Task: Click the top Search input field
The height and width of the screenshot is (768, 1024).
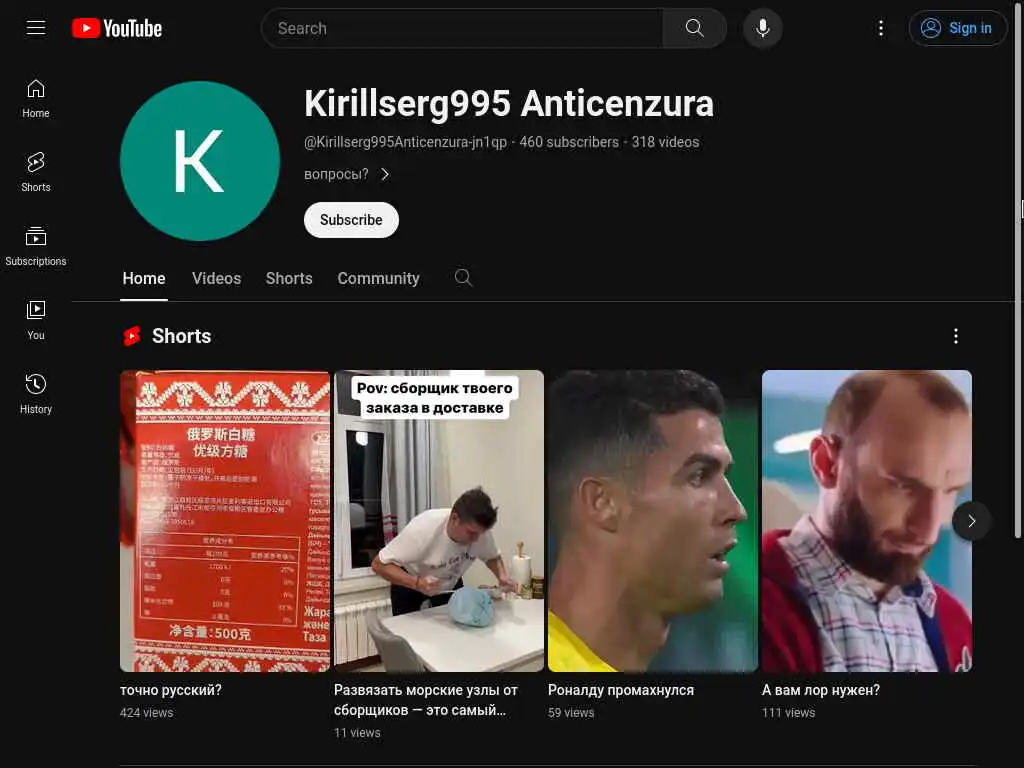Action: click(x=462, y=28)
